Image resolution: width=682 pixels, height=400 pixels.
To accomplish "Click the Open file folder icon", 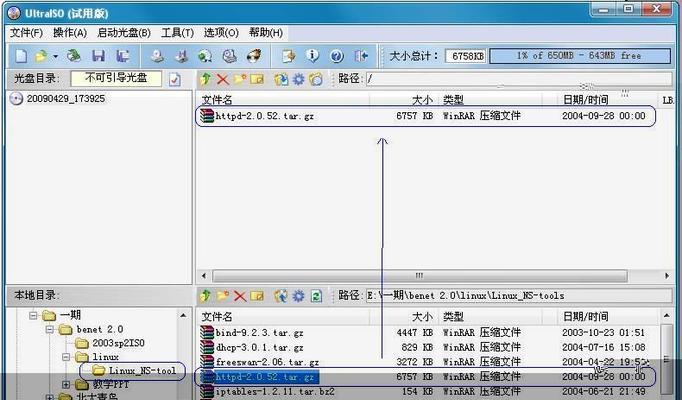I will tap(41, 56).
